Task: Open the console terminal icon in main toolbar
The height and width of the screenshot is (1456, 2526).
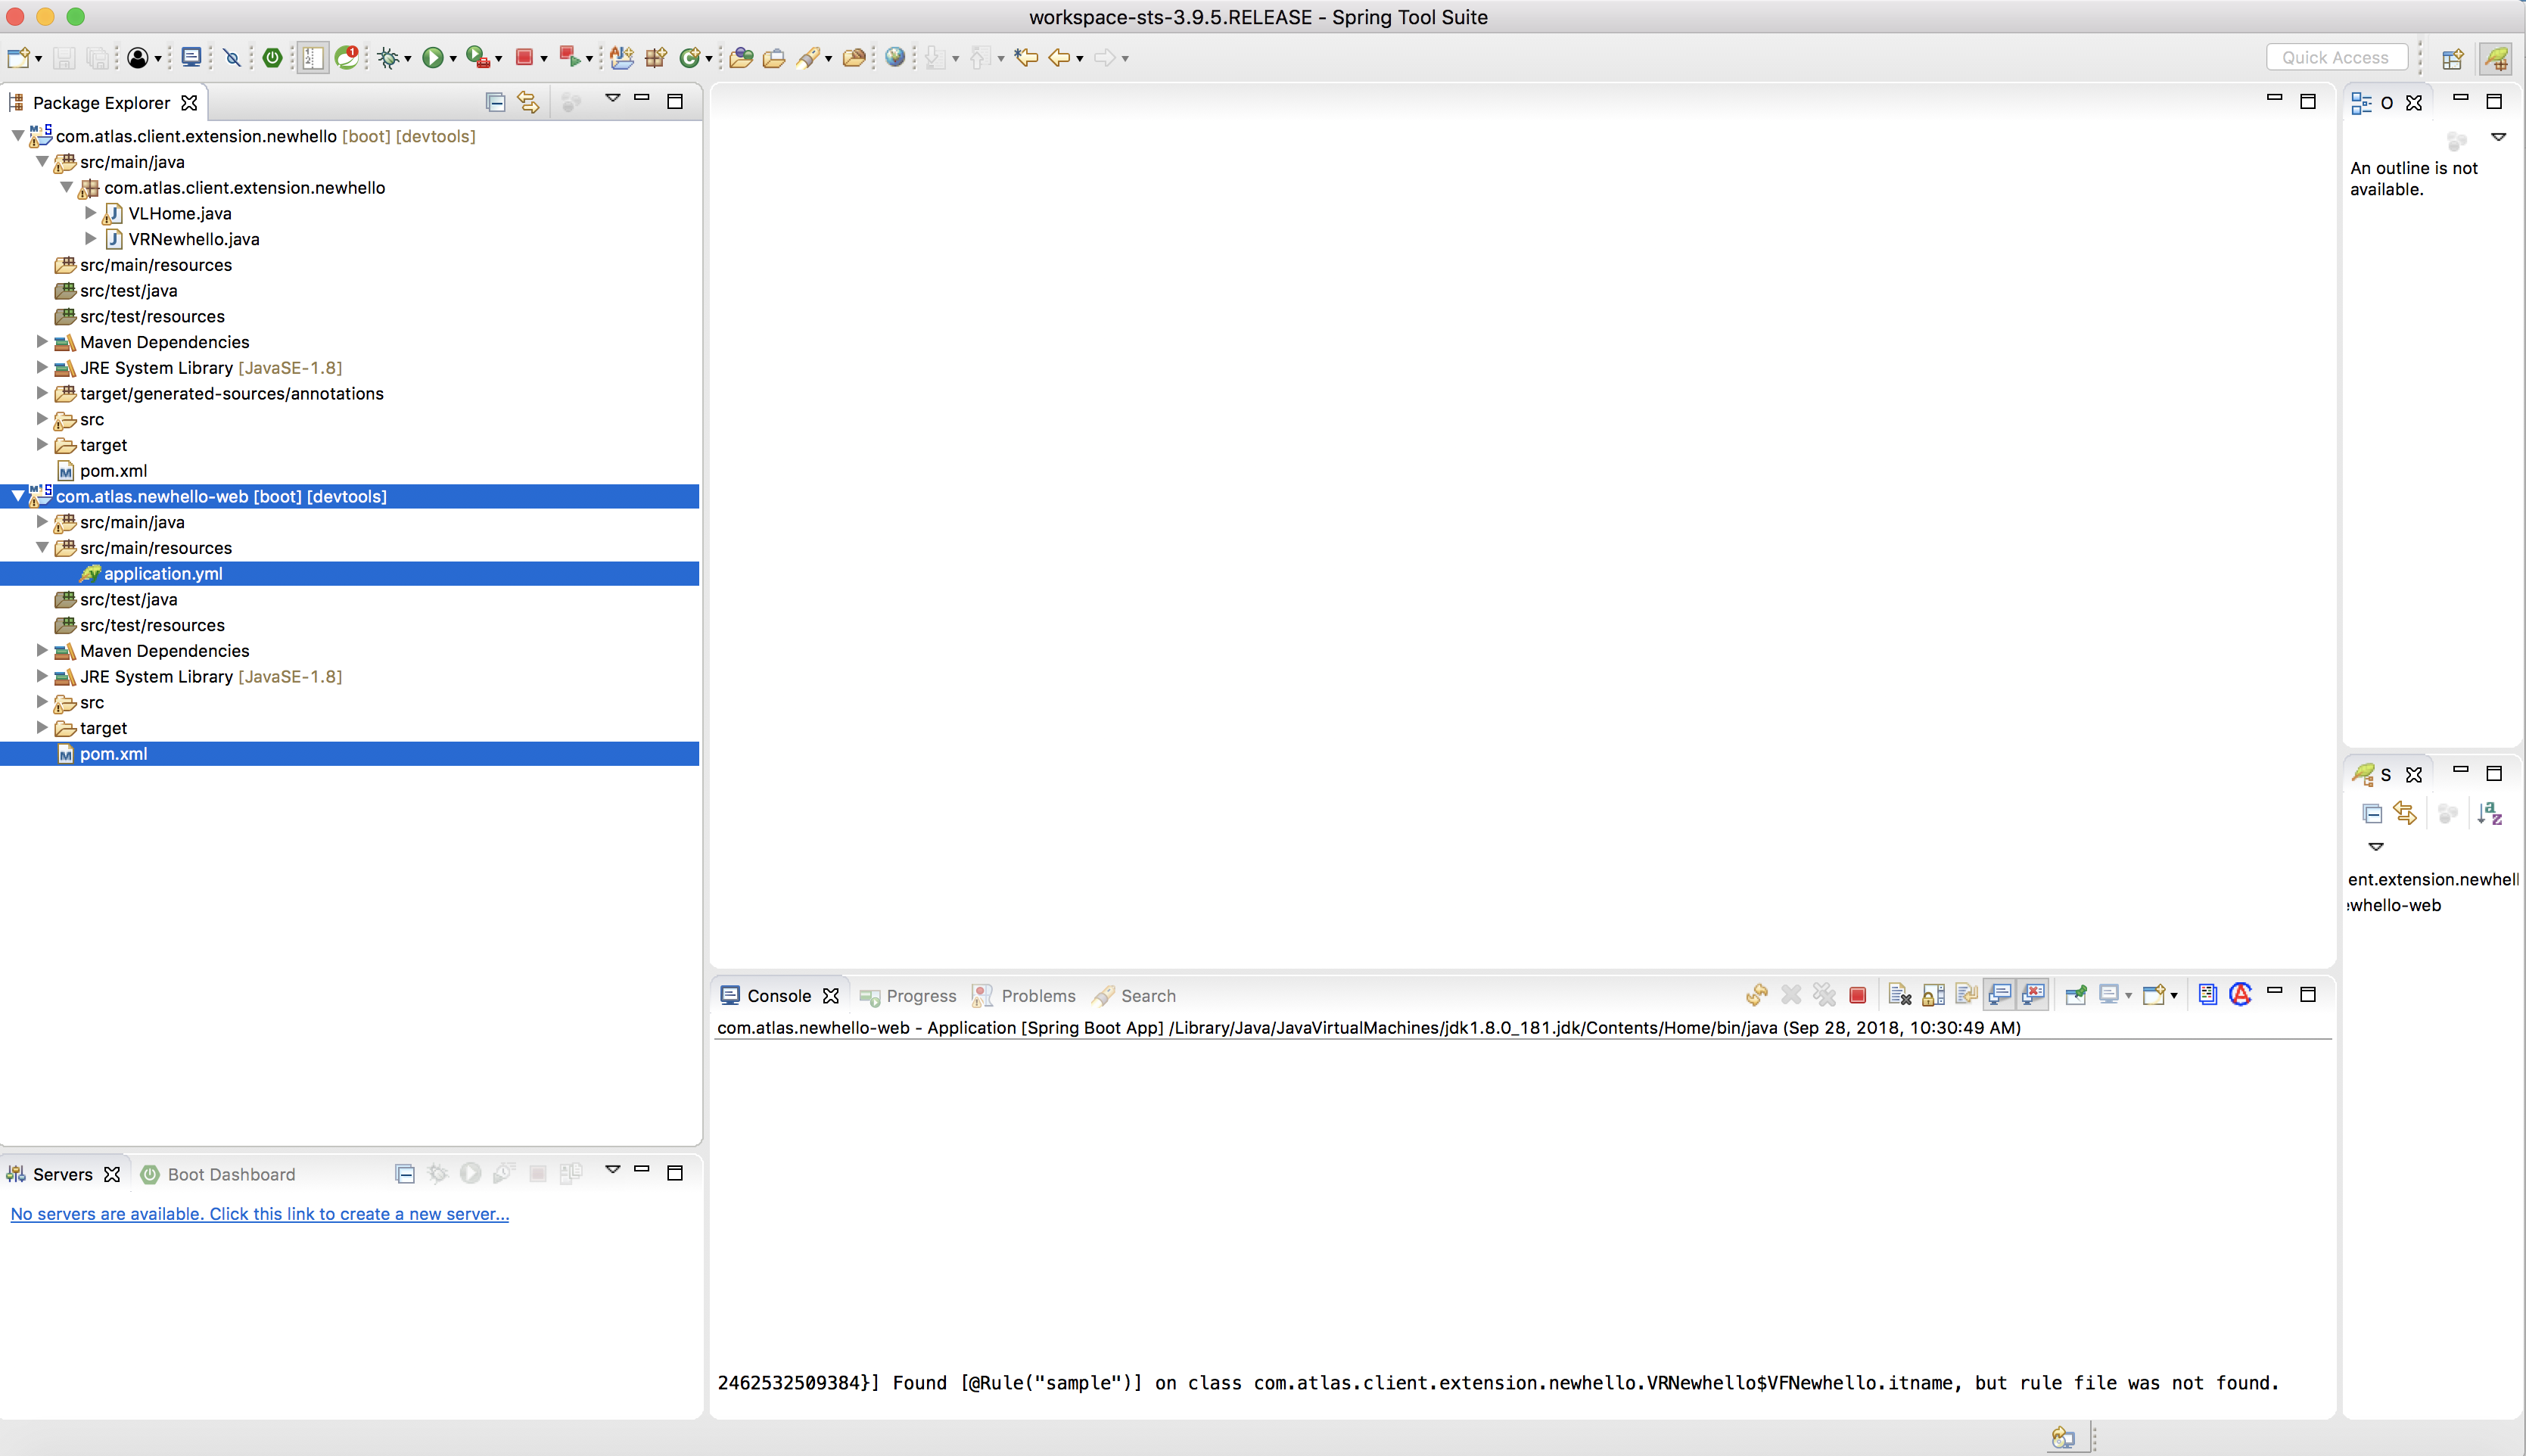Action: [191, 58]
